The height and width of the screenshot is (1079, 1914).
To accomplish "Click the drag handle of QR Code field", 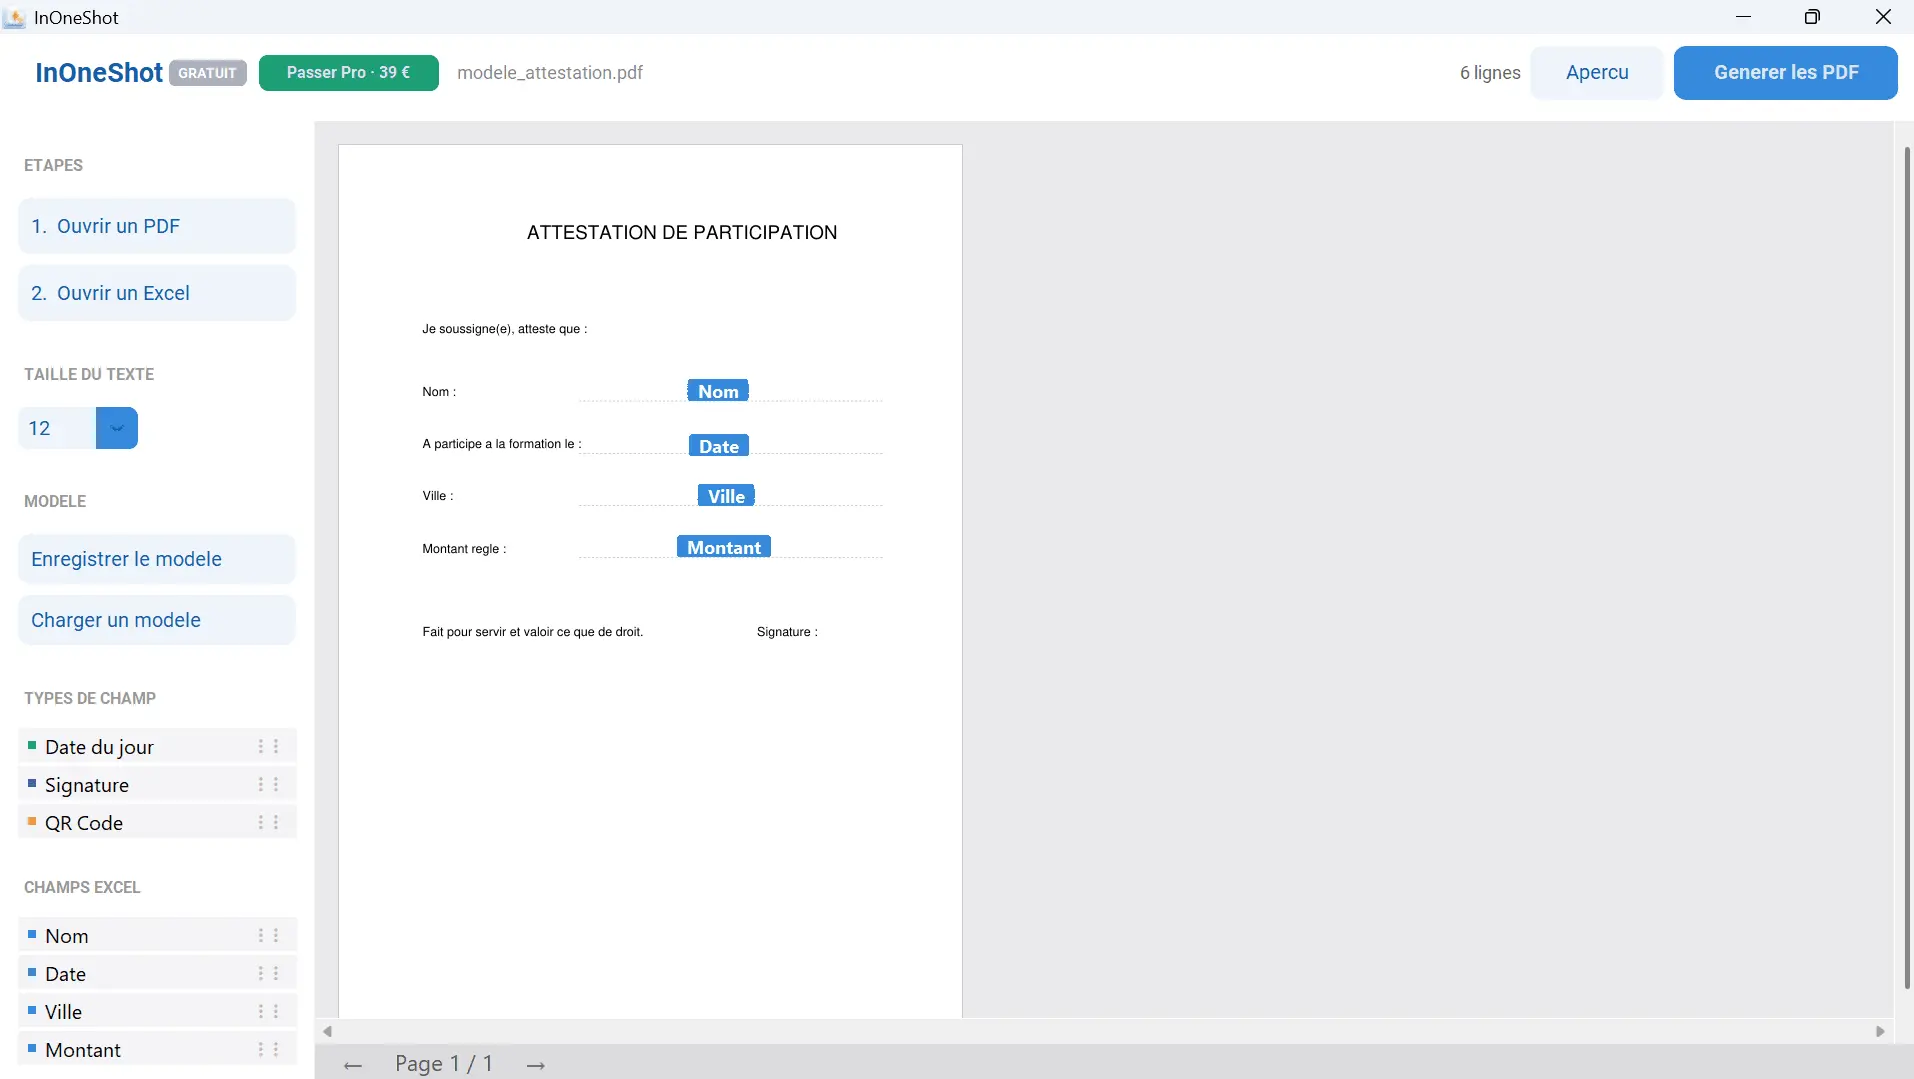I will coord(268,823).
